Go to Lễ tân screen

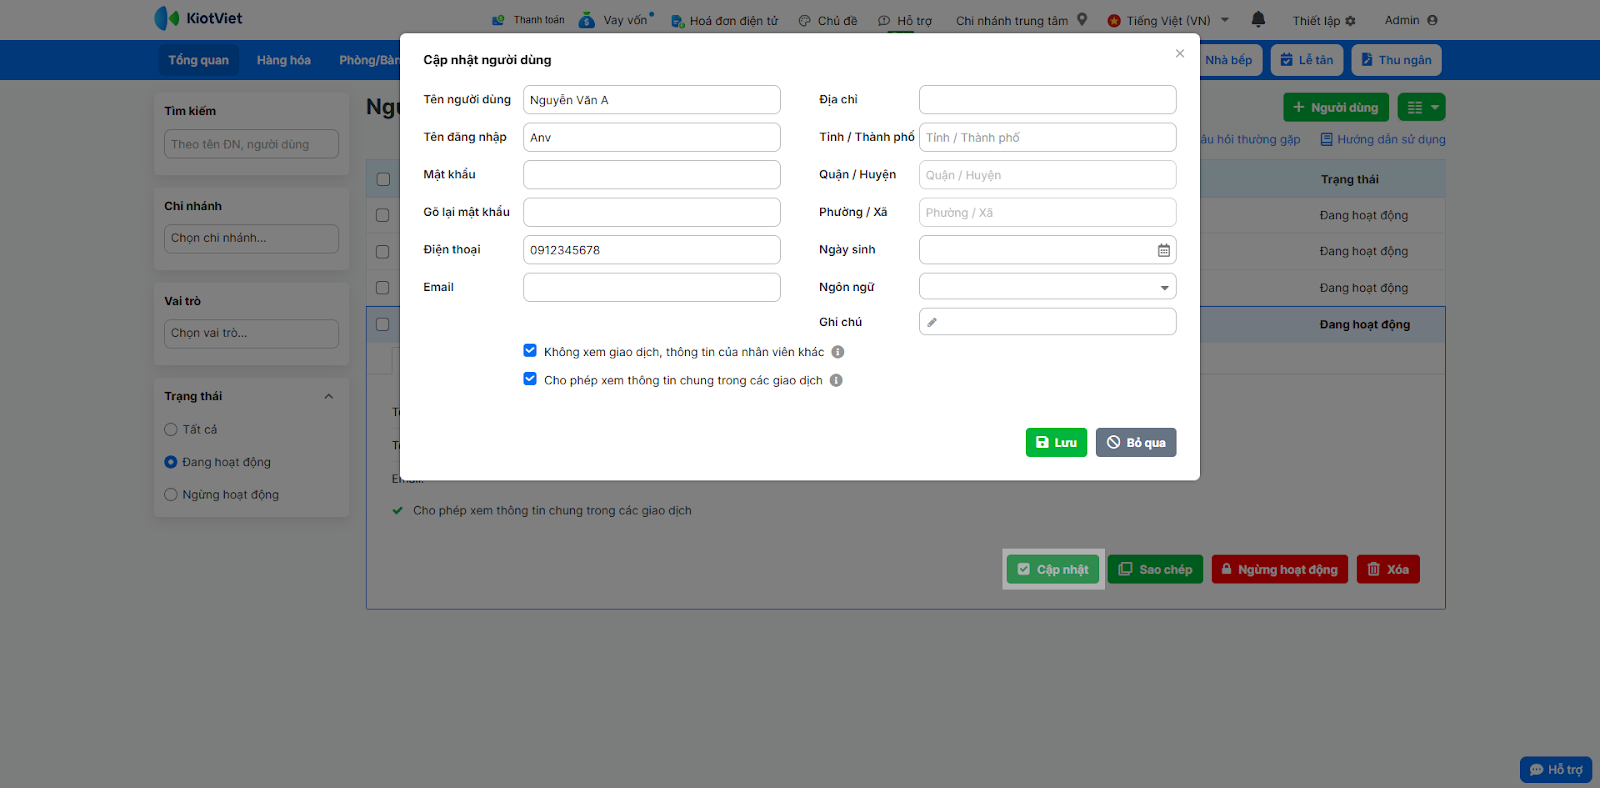(1307, 60)
